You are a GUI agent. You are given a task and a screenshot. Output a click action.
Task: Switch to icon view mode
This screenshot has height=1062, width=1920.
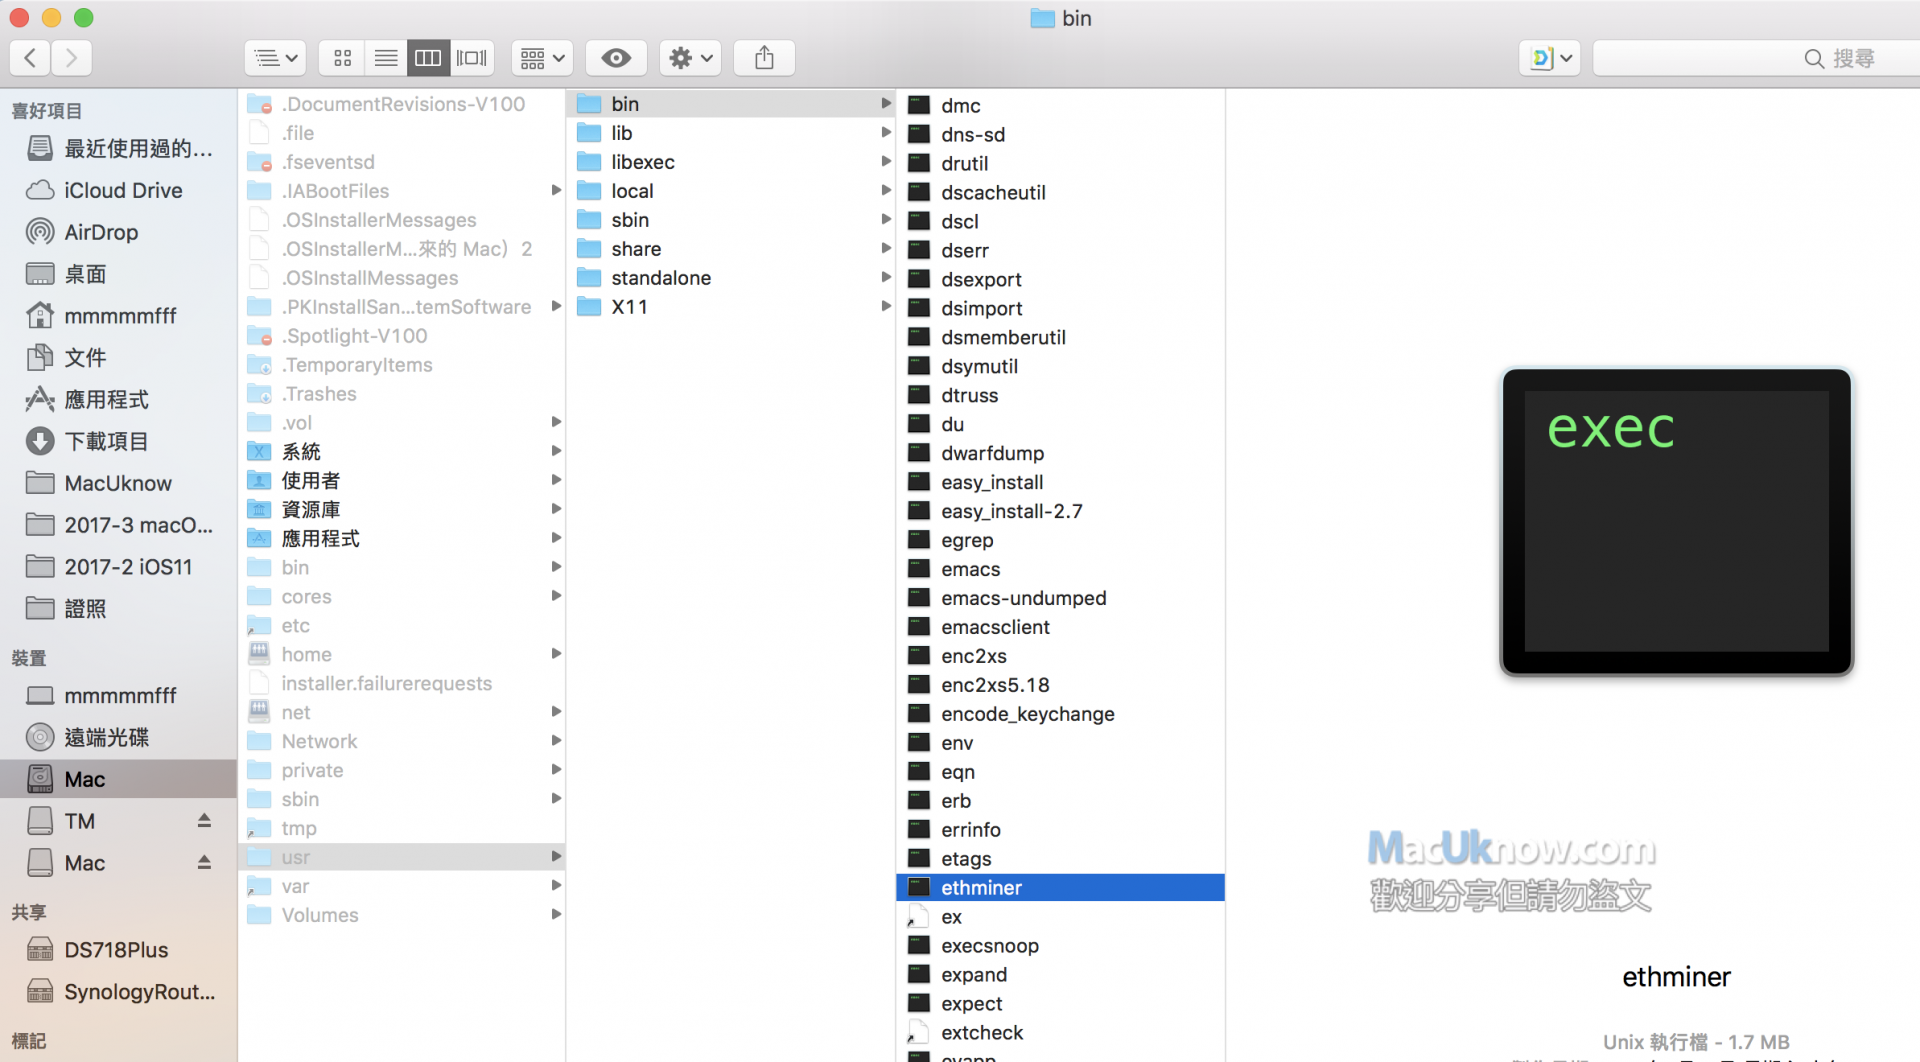coord(342,58)
